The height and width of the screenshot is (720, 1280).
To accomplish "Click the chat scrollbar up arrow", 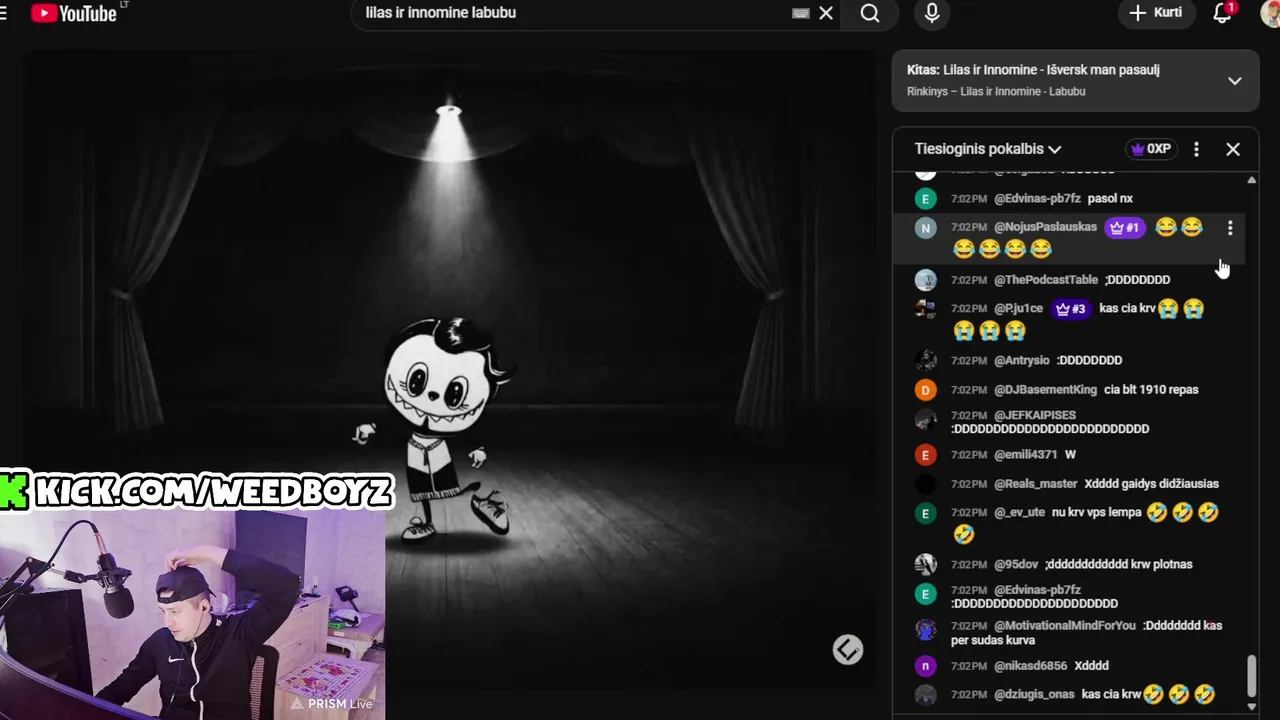I will coord(1252,180).
